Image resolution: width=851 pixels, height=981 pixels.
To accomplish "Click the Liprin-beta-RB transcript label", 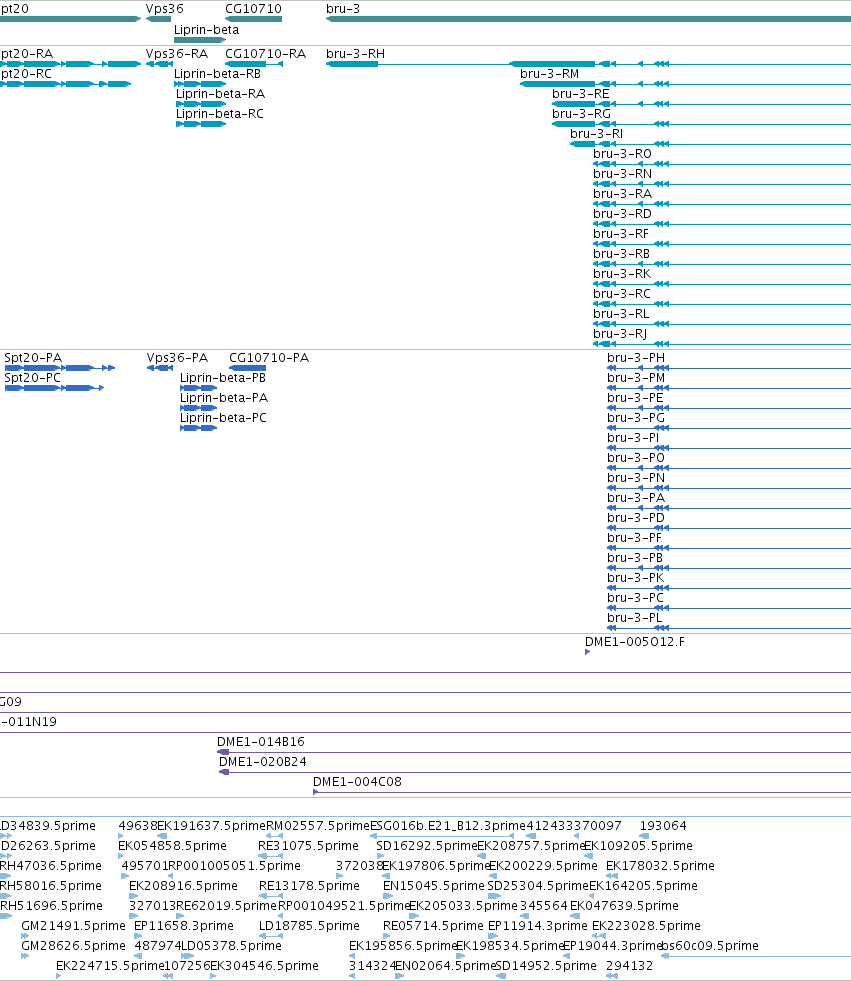I will (x=217, y=74).
